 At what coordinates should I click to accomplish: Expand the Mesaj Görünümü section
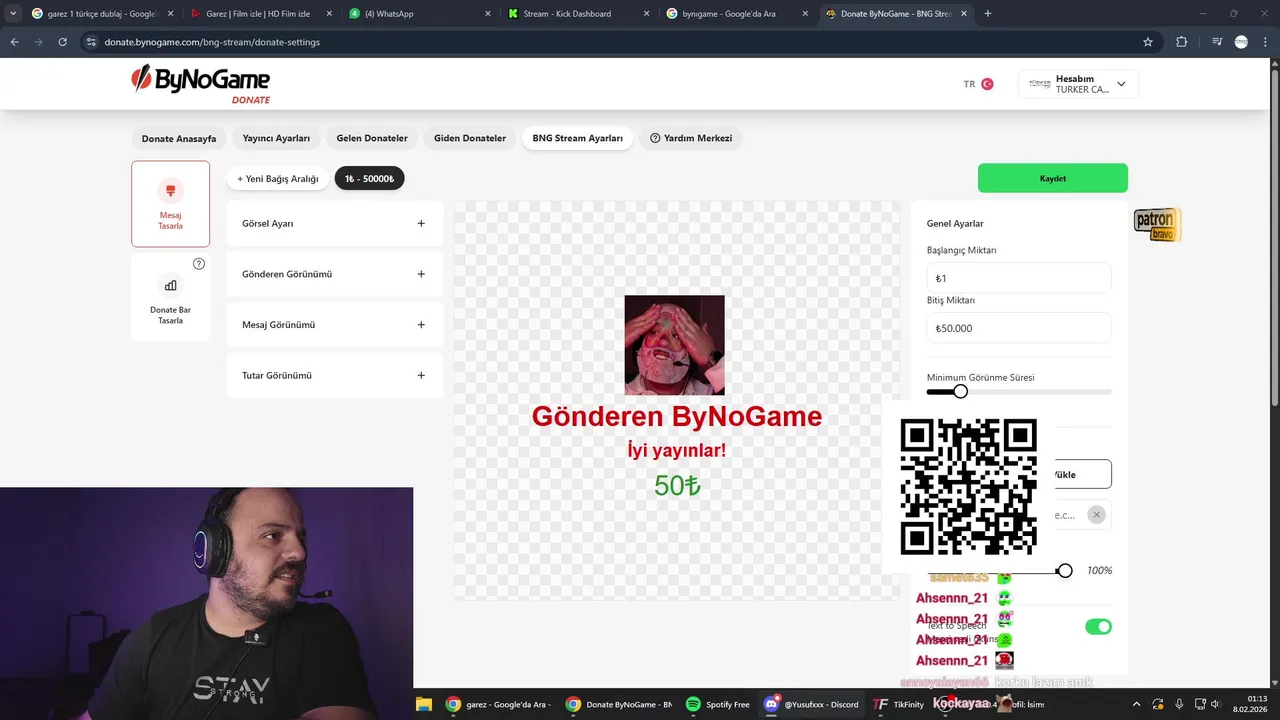point(335,325)
